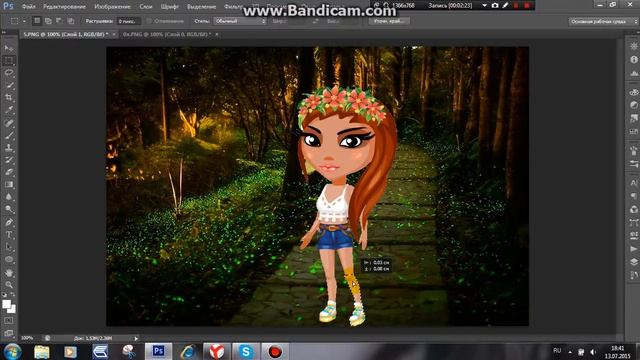640x360 pixels.
Task: Toggle the anti-alias Сглаживание checkbox
Action: [x=149, y=21]
